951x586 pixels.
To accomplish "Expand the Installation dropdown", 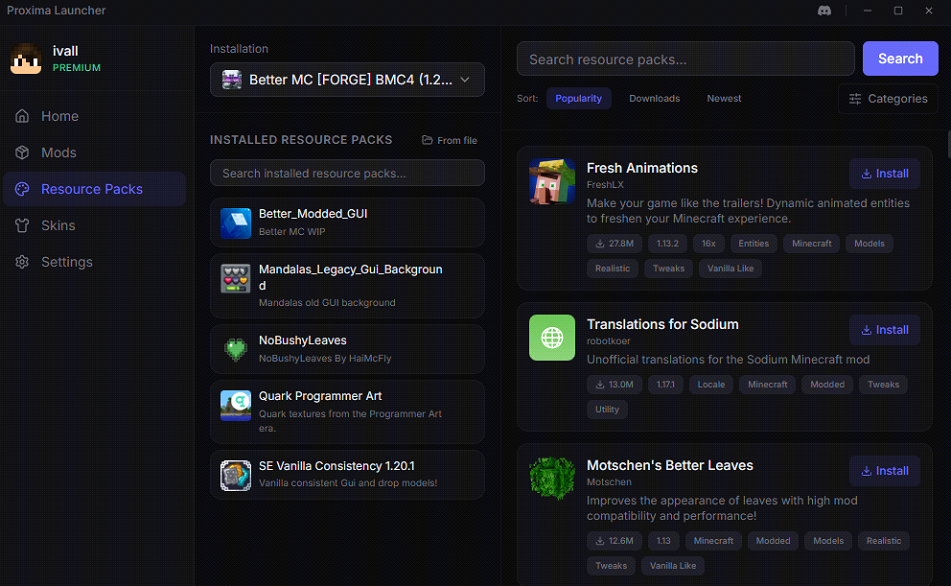I will click(347, 80).
